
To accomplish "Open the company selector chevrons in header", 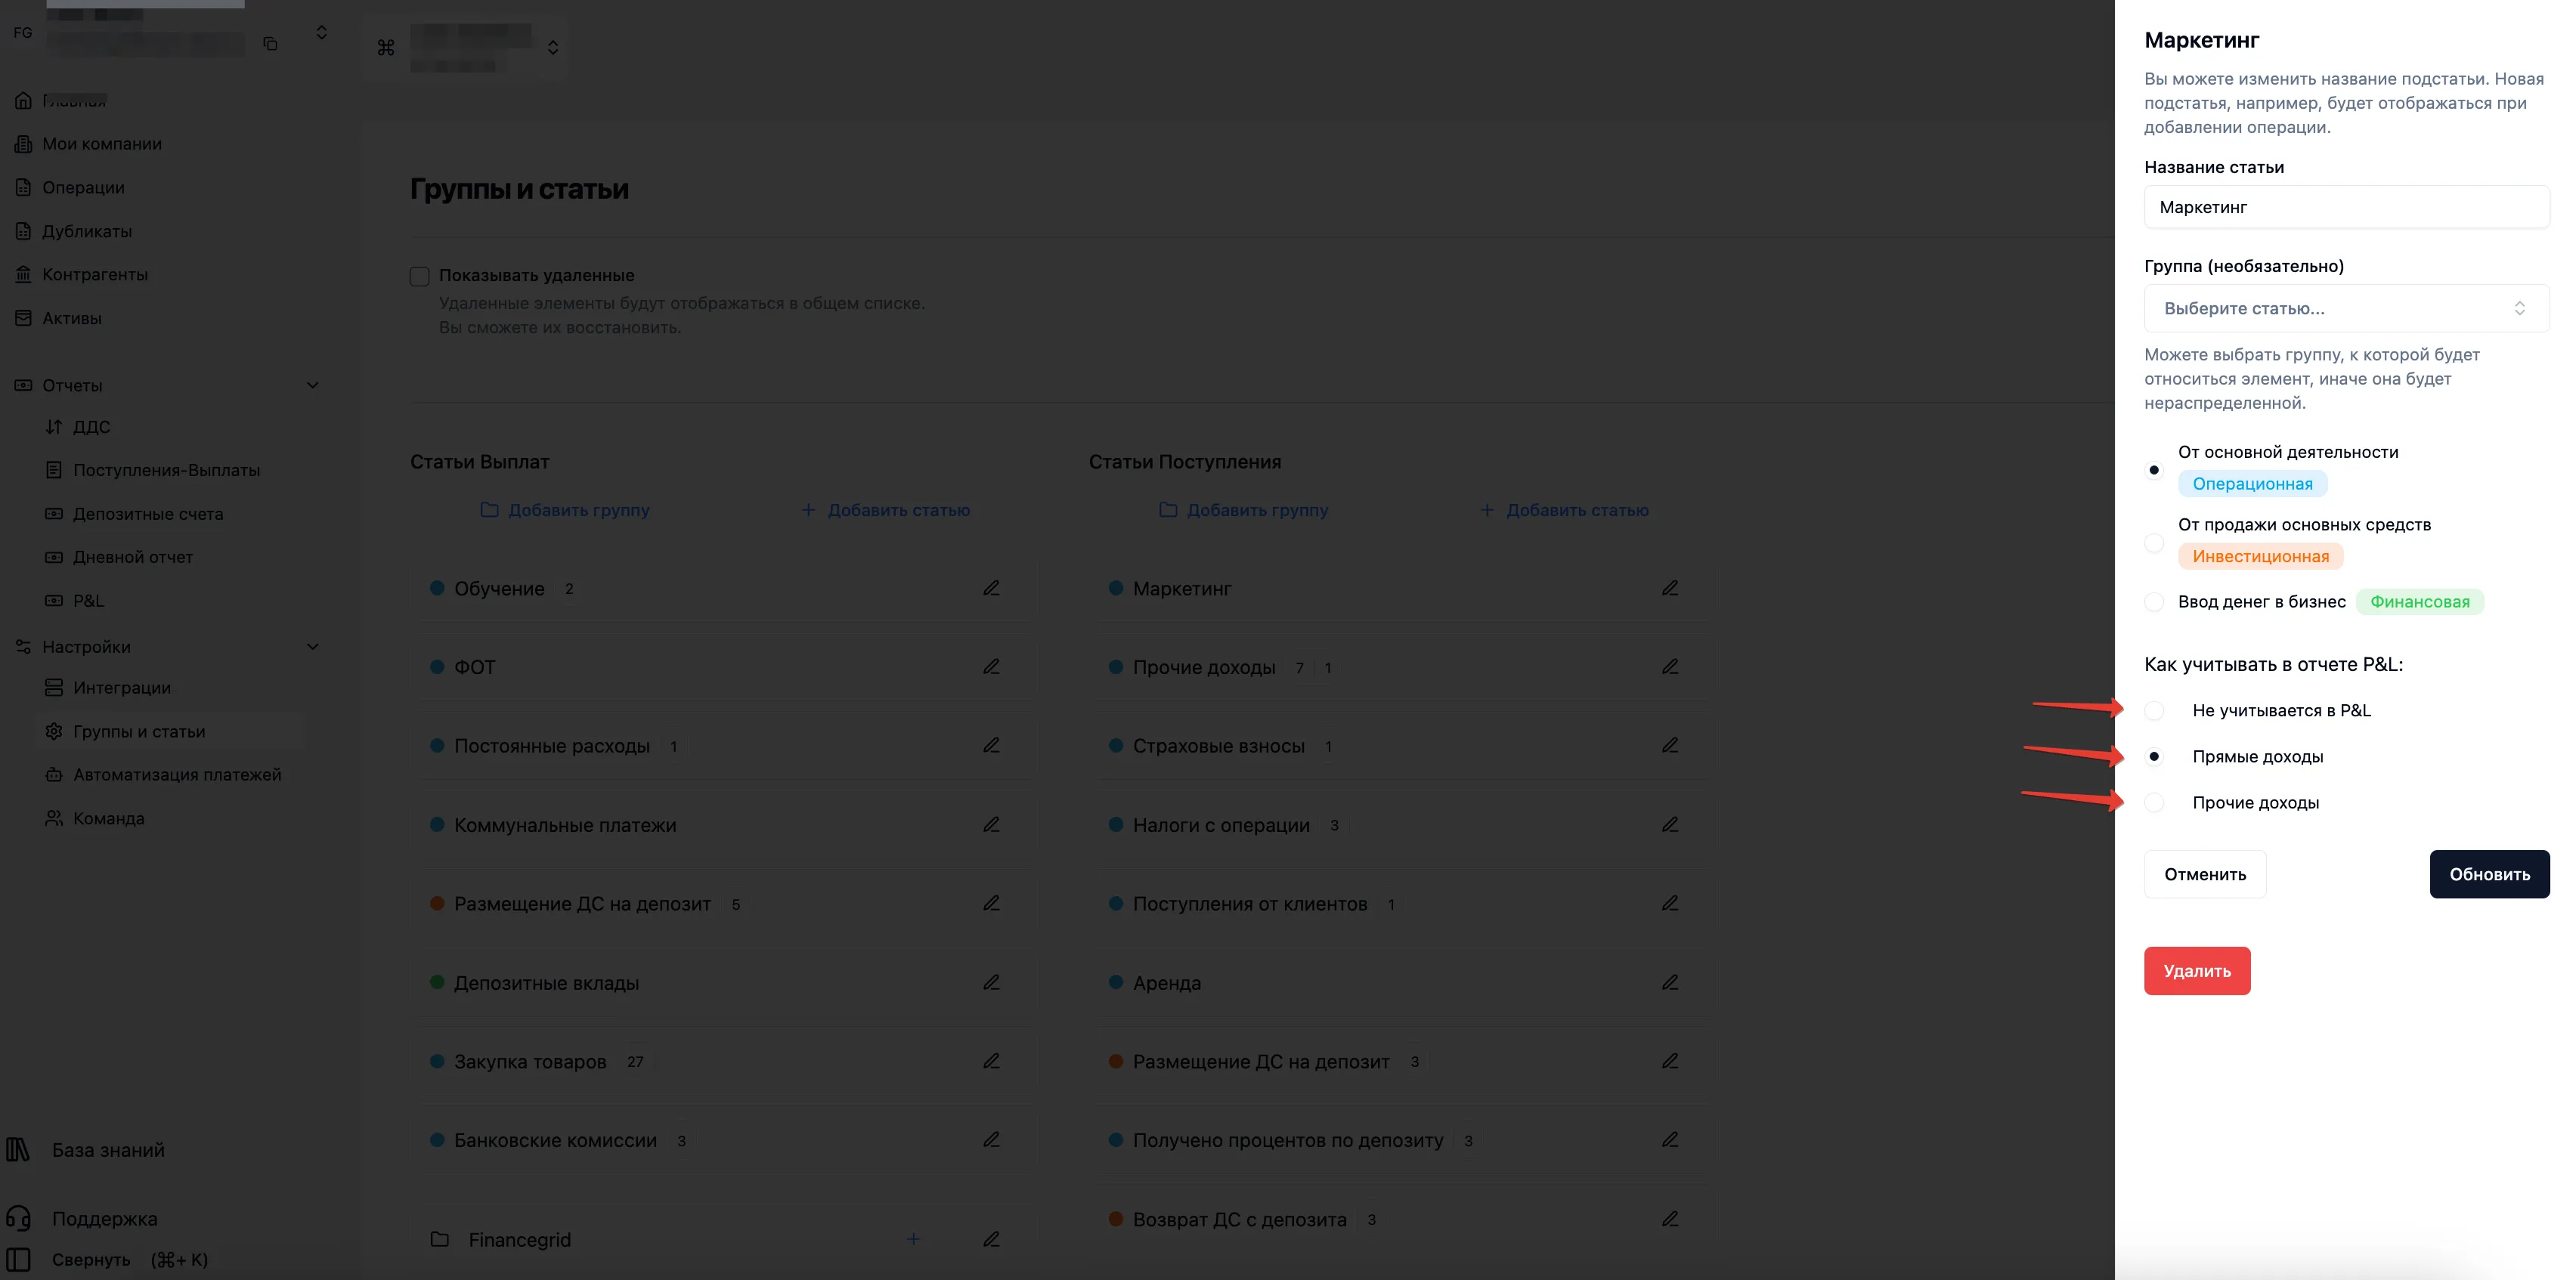I will coord(553,47).
